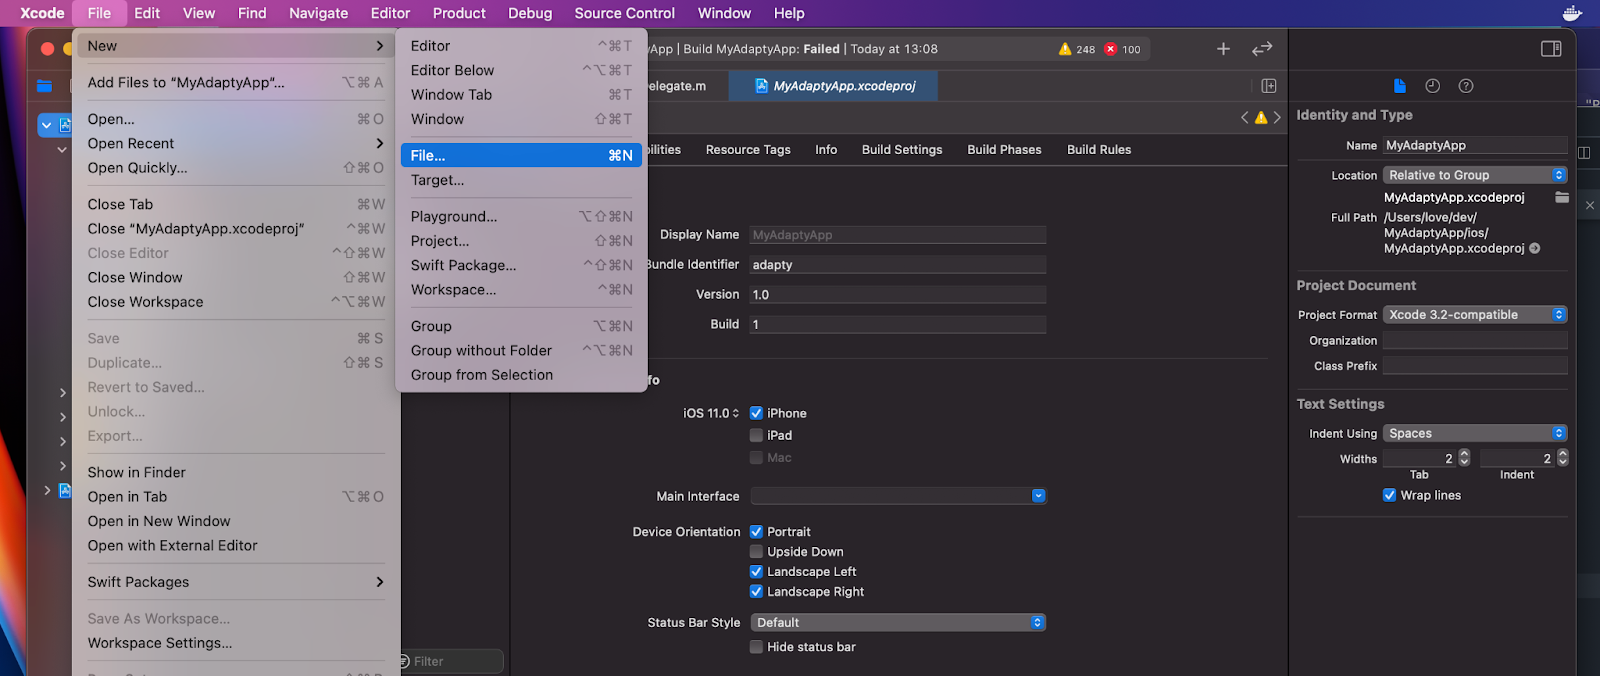Expand the Indent Using Spaces dropdown
This screenshot has width=1600, height=676.
coord(1474,433)
